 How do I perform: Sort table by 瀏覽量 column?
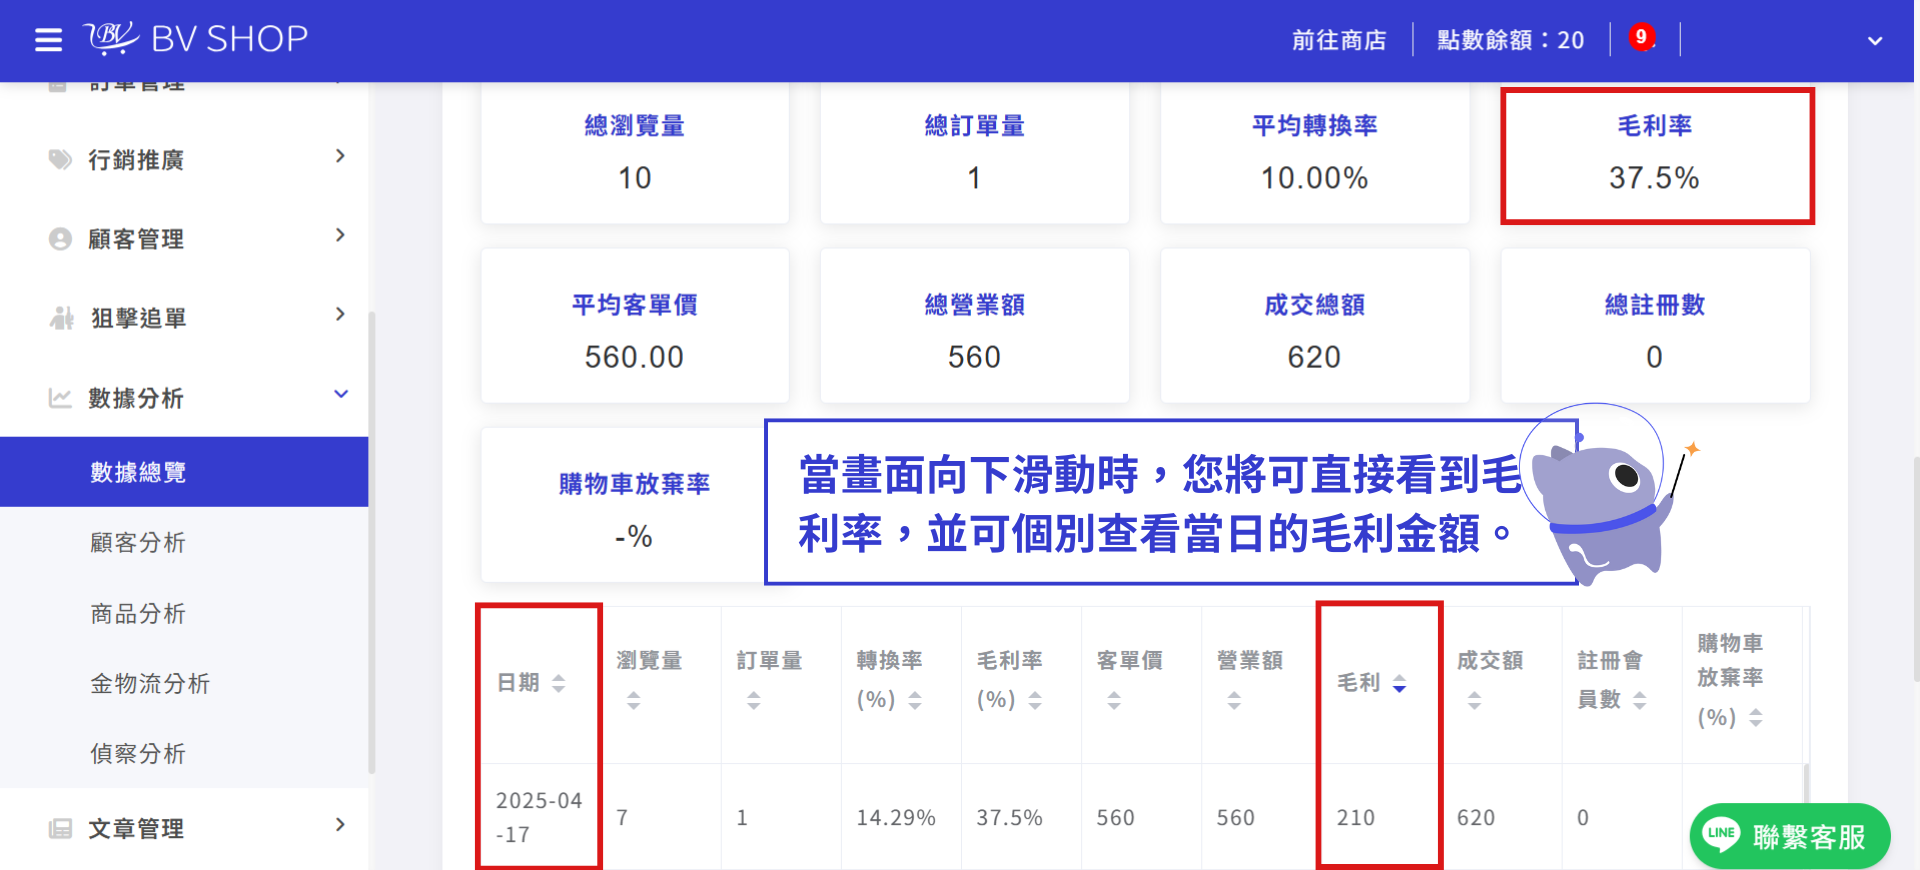click(633, 701)
